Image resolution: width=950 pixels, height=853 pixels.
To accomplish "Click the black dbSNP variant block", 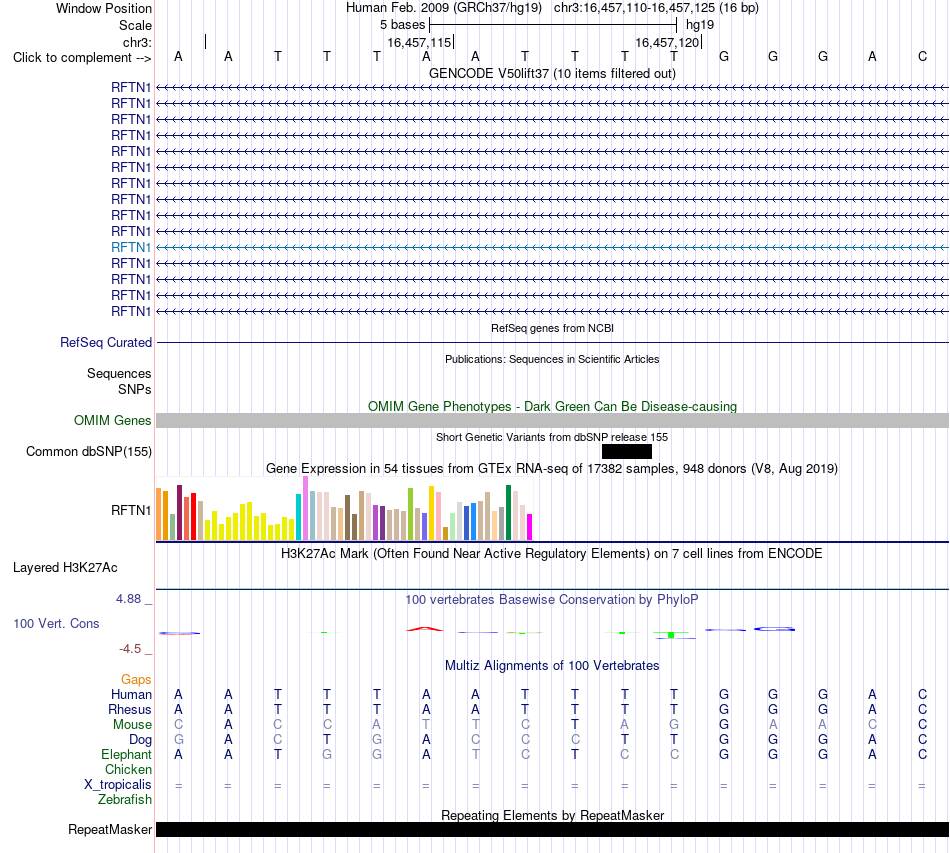I will [627, 451].
